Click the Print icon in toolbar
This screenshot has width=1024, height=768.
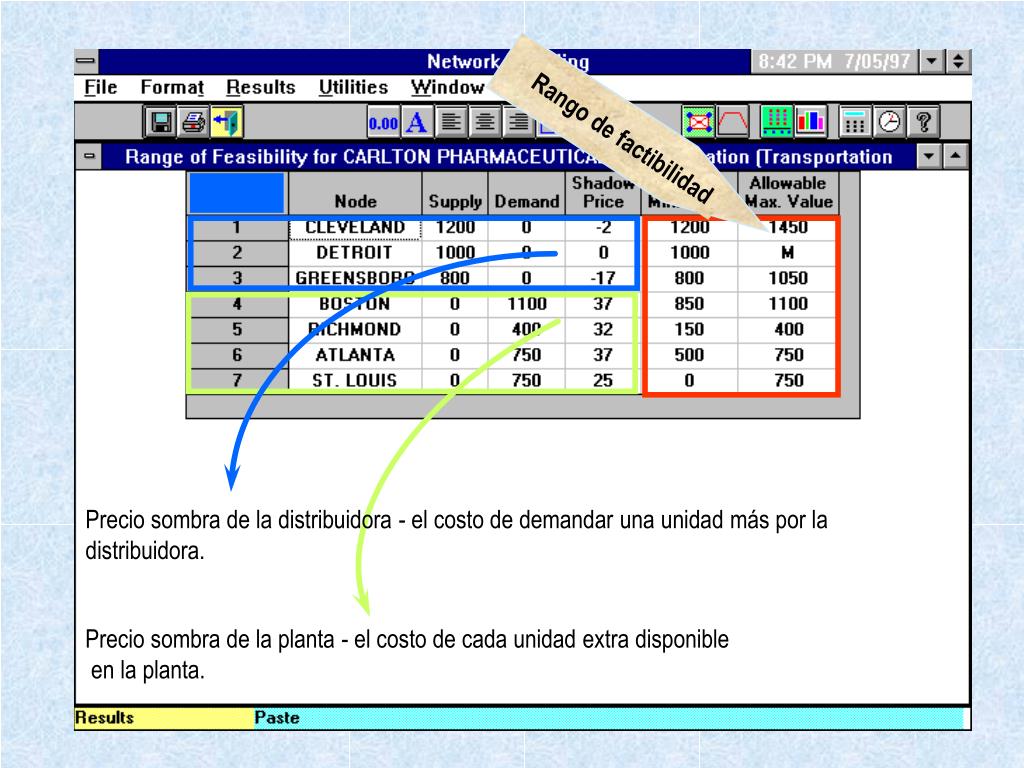coord(193,122)
